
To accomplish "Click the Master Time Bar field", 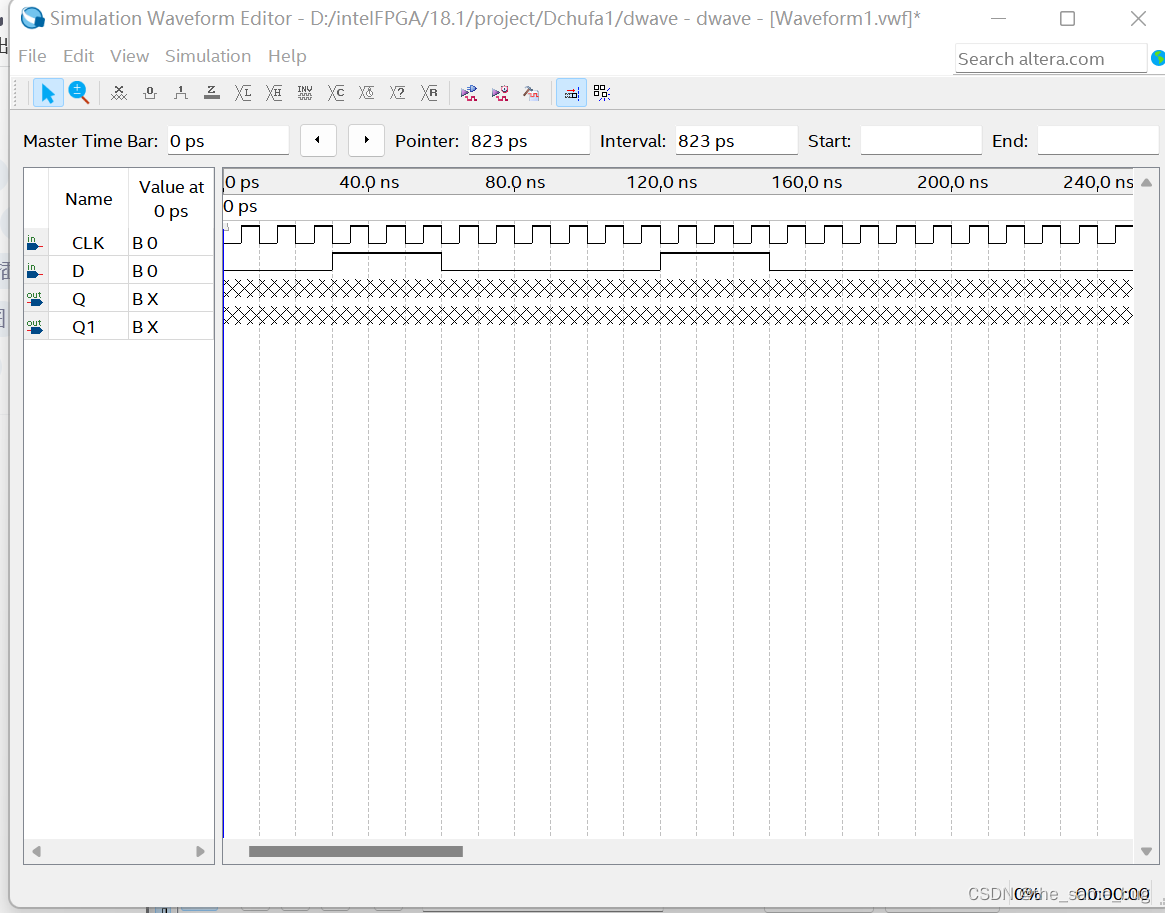I will tap(228, 140).
